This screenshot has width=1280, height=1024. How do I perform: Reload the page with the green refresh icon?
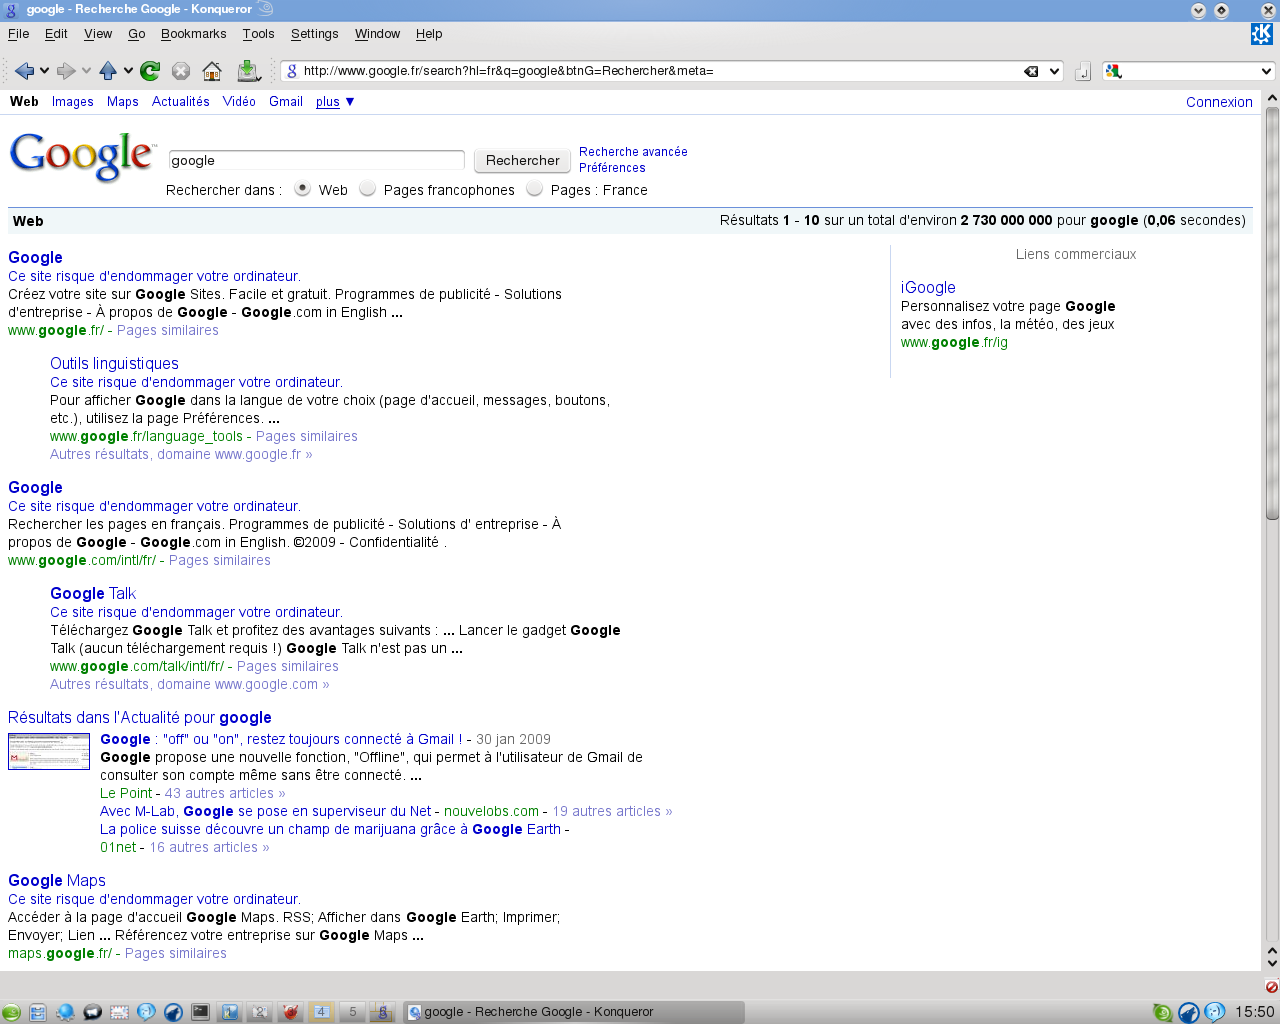pyautogui.click(x=150, y=71)
